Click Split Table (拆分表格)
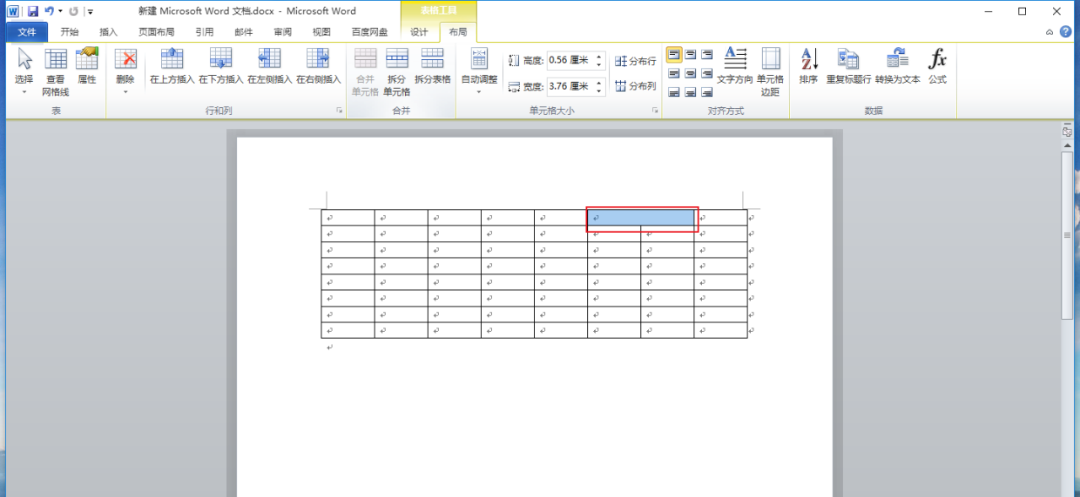The width and height of the screenshot is (1080, 497). [x=433, y=66]
